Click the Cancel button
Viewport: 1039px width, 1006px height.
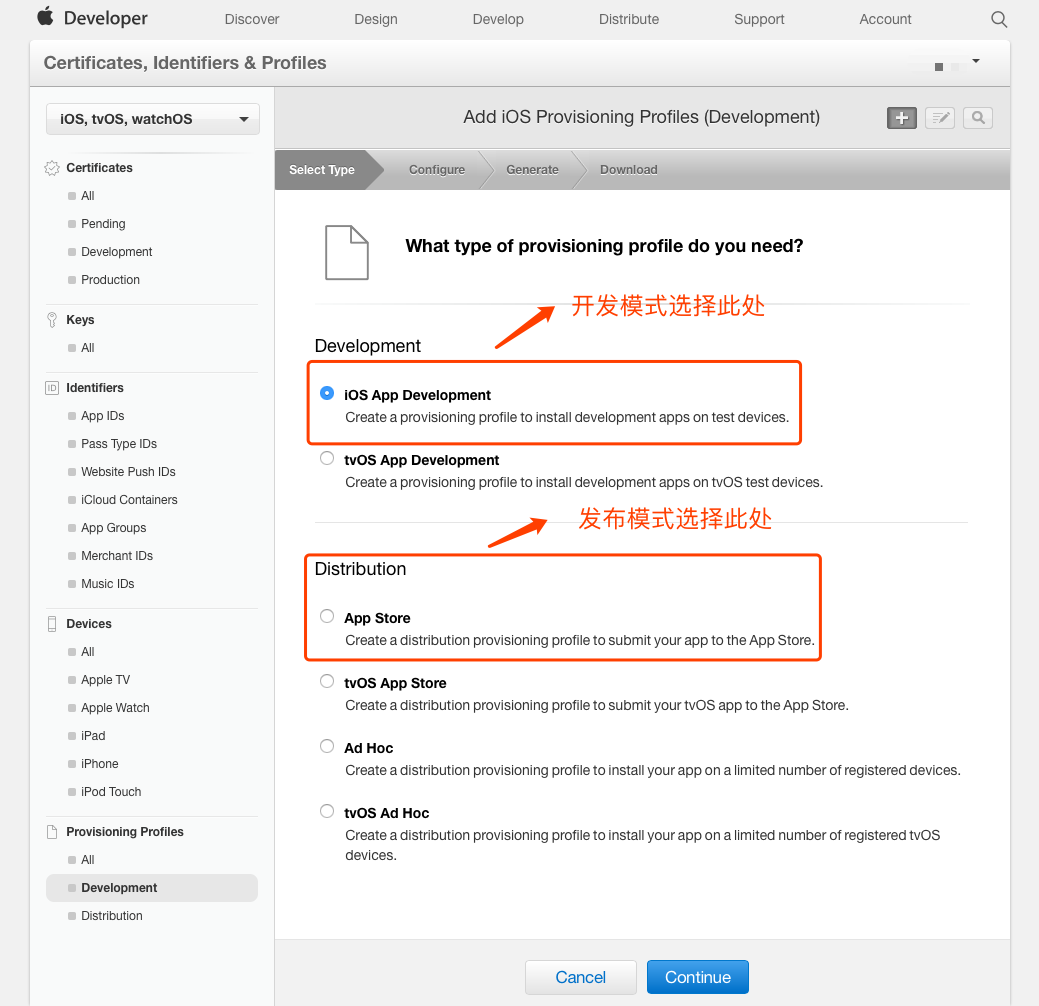[580, 977]
